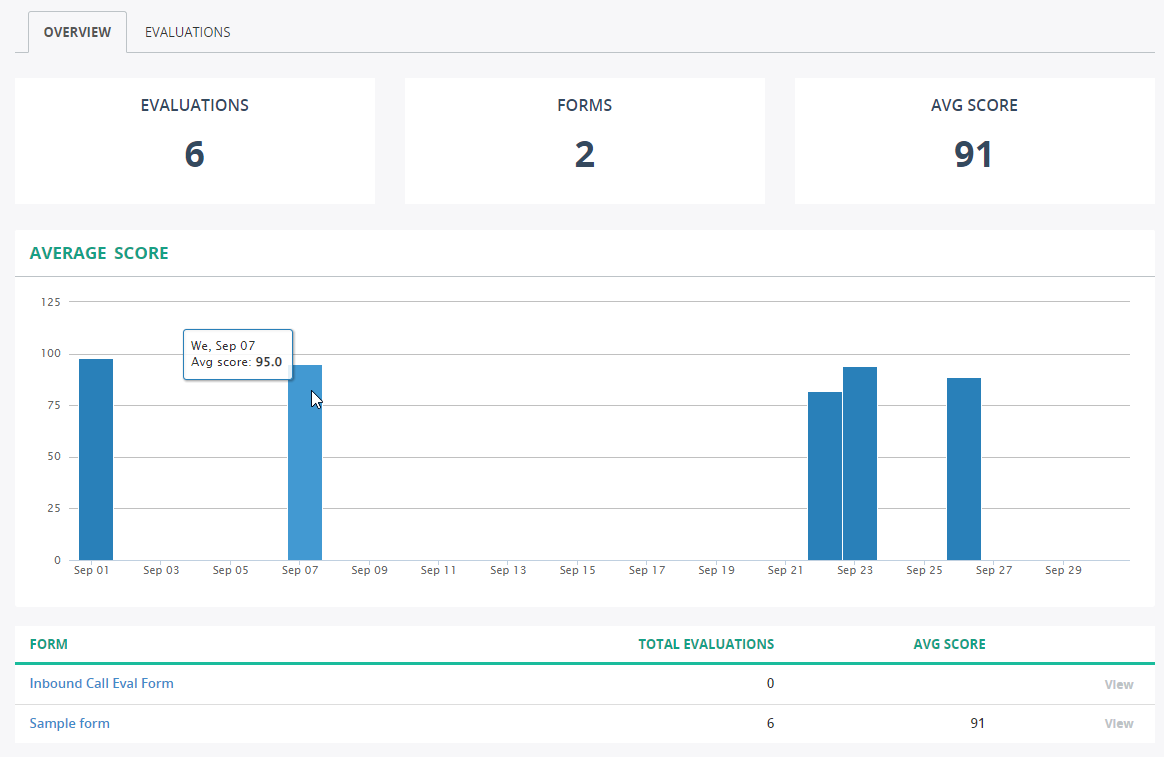The height and width of the screenshot is (757, 1164).
Task: Select the Overview tab
Action: coord(77,32)
